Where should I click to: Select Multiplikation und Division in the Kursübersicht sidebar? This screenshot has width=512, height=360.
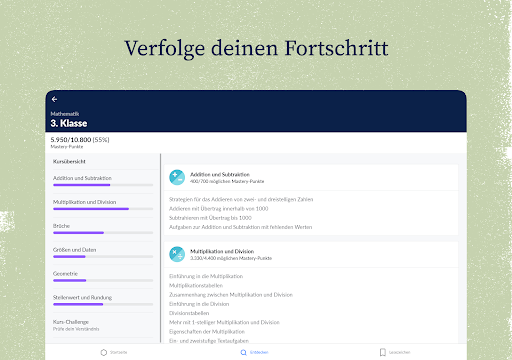pyautogui.click(x=85, y=202)
